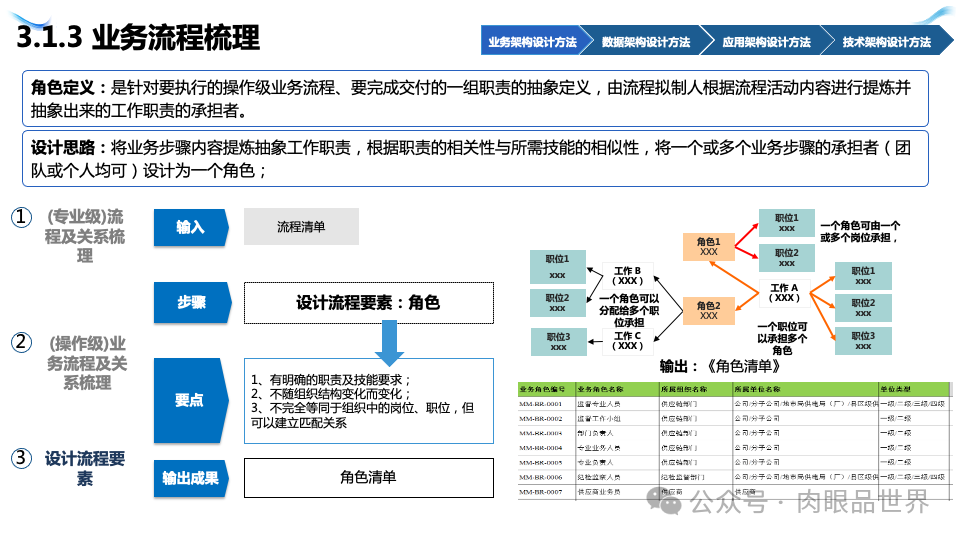Click the blue downward arrow under 设计流程要素：角色
Viewport: 960px width, 540px height.
[389, 343]
